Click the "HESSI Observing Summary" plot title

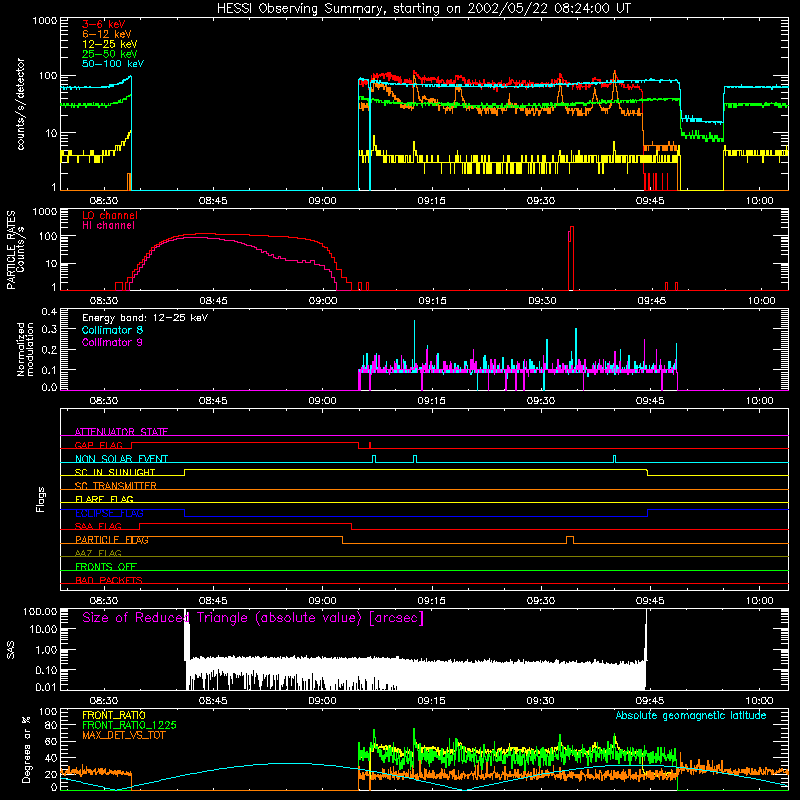(423, 9)
